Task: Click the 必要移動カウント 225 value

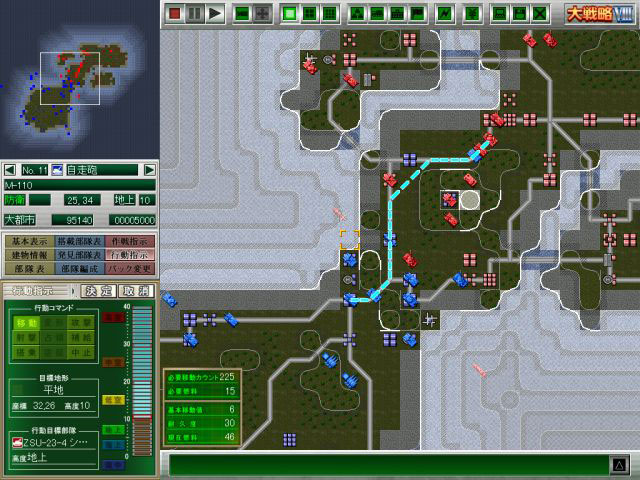Action: pos(227,377)
